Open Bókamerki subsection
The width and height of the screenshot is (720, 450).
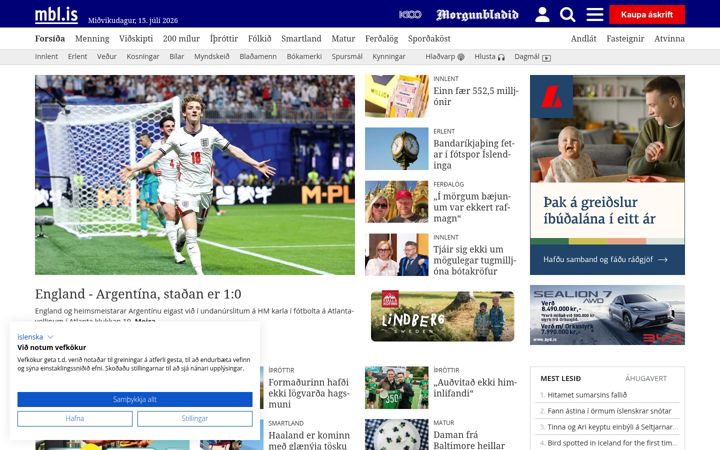[x=304, y=56]
